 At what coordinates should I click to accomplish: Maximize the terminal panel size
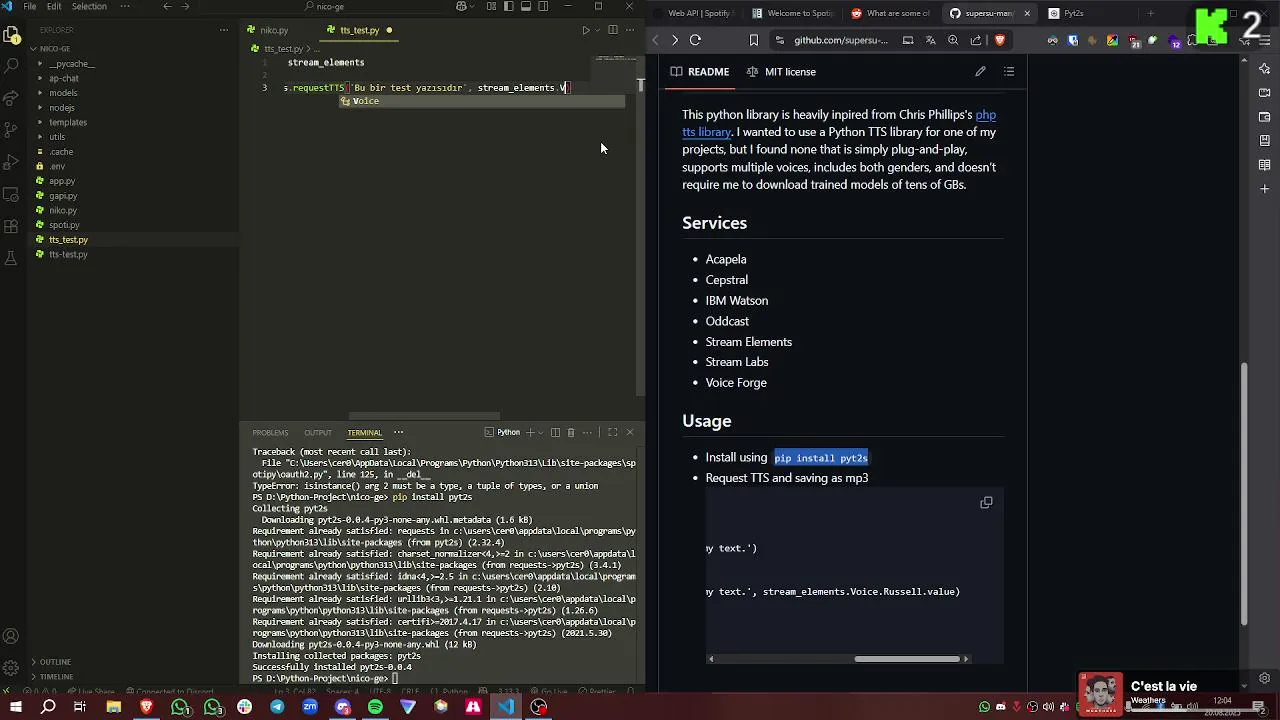click(x=612, y=432)
